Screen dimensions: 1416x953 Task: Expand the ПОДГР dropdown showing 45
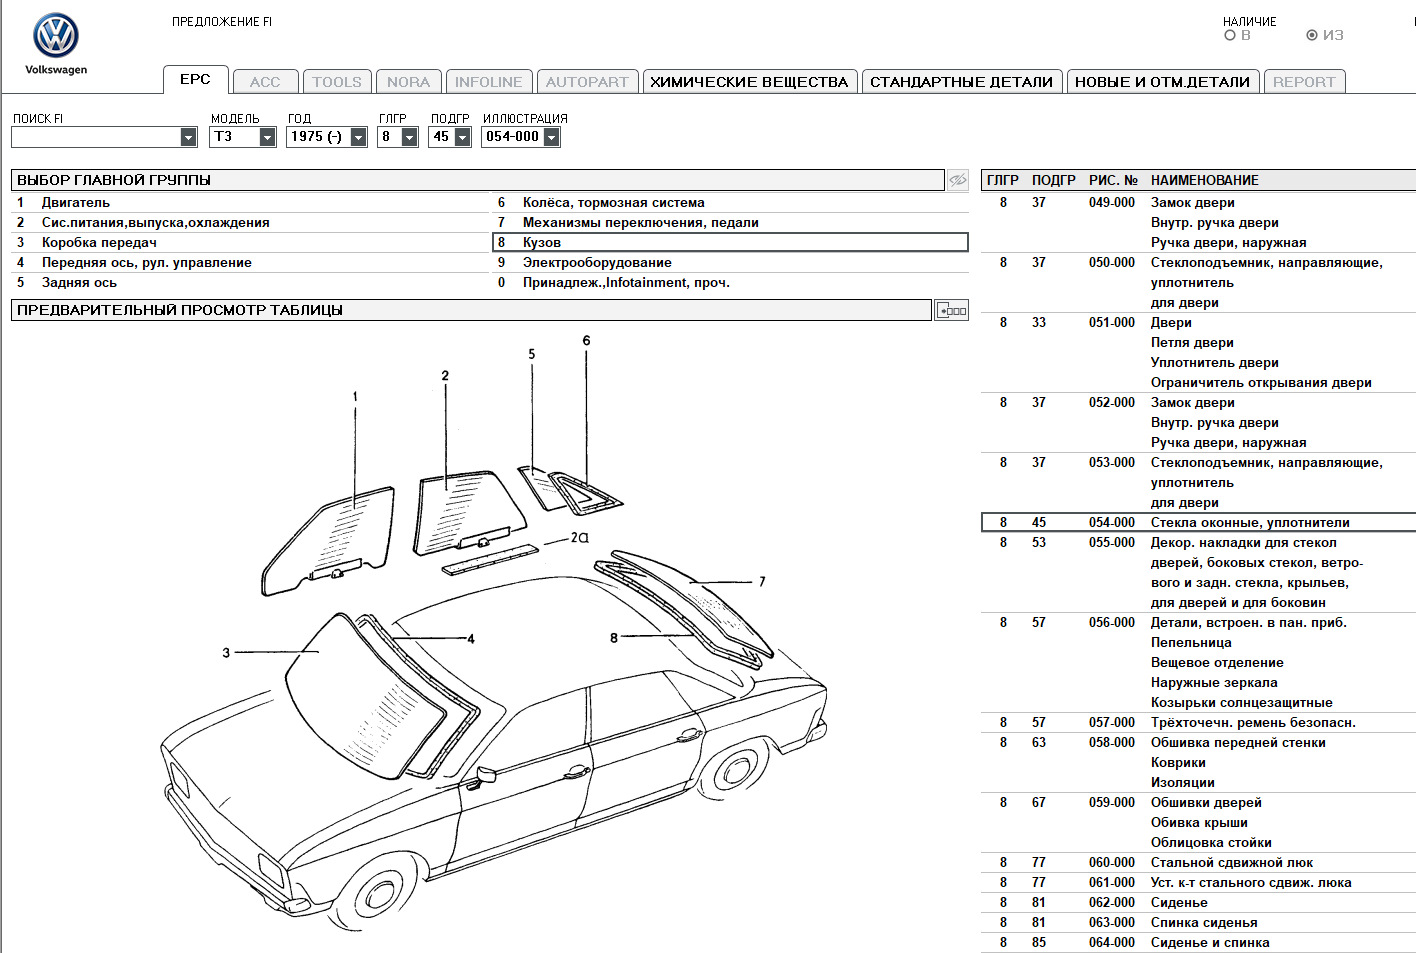point(462,137)
